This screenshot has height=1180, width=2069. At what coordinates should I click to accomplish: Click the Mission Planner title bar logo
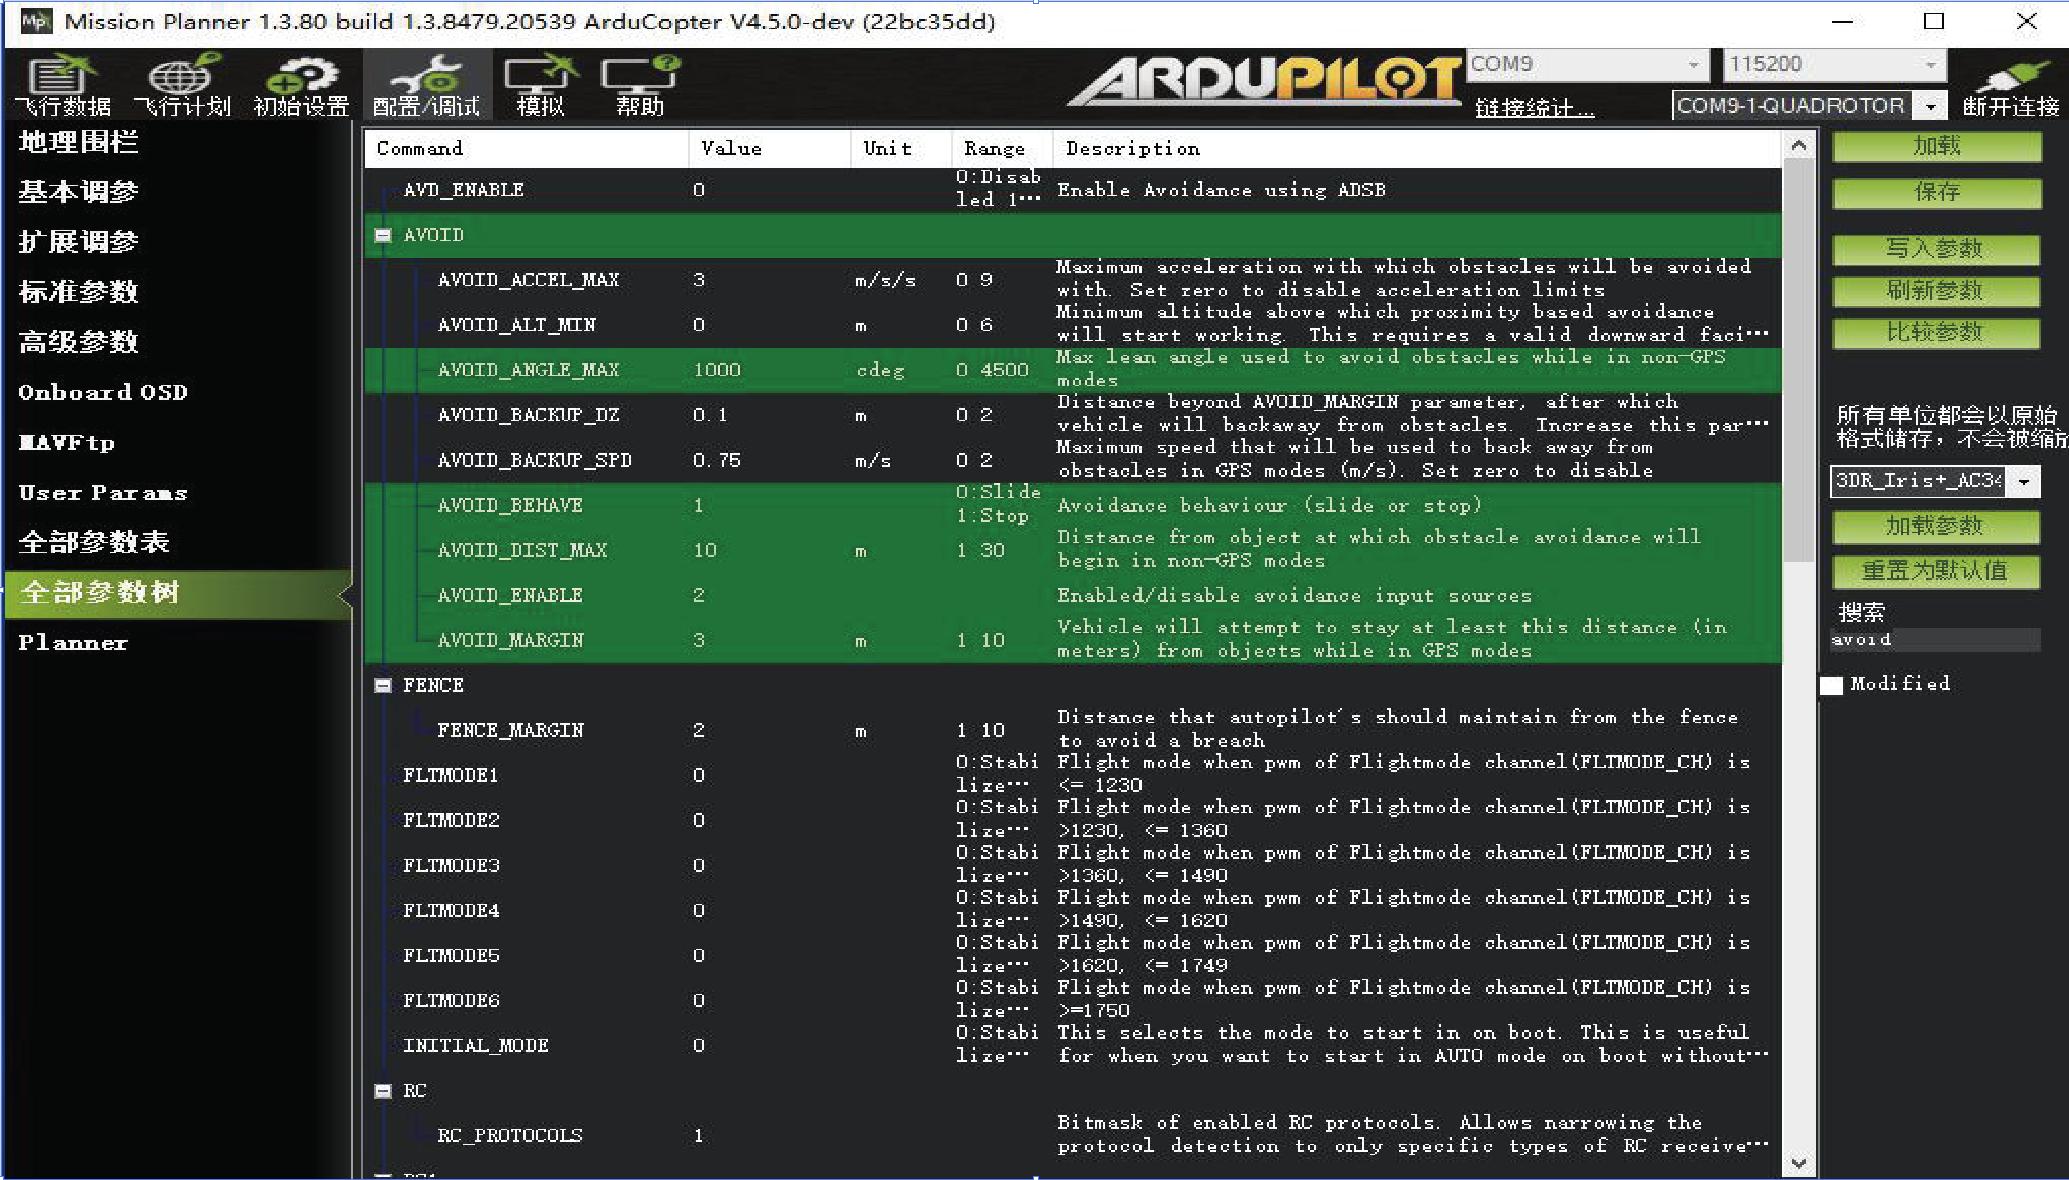pyautogui.click(x=35, y=21)
